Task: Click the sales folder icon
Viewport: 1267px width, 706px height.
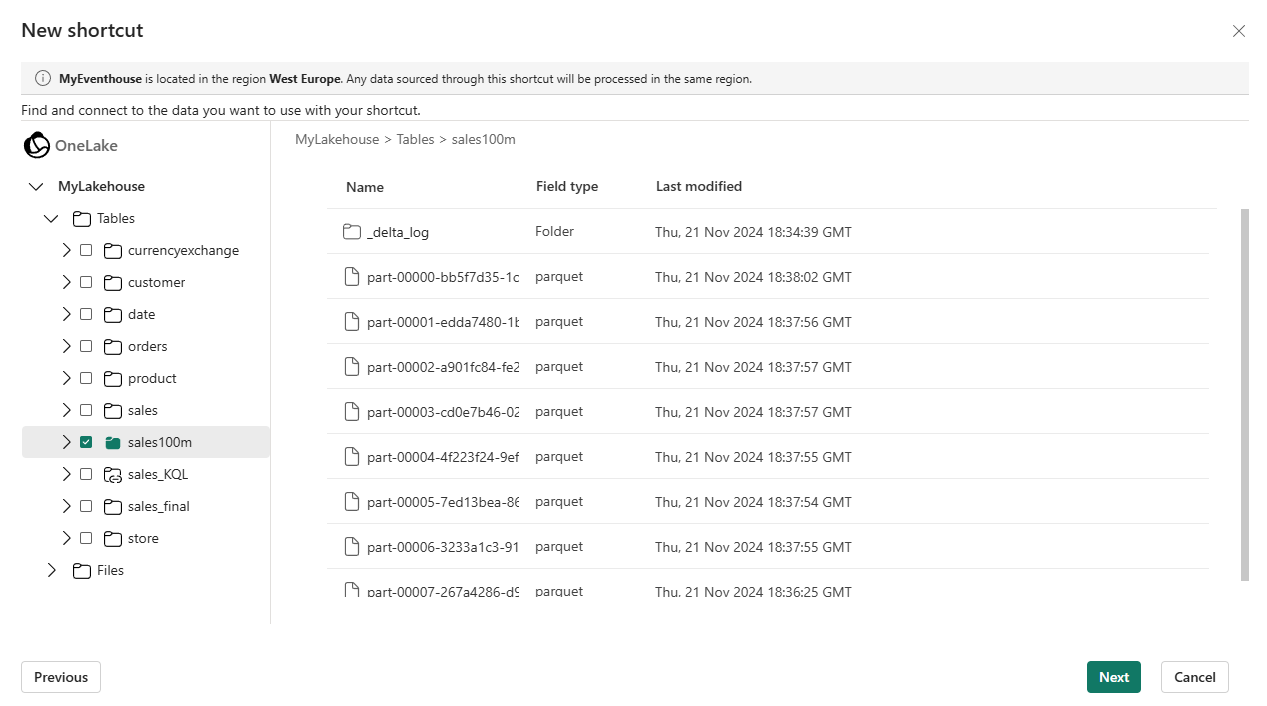Action: (112, 410)
